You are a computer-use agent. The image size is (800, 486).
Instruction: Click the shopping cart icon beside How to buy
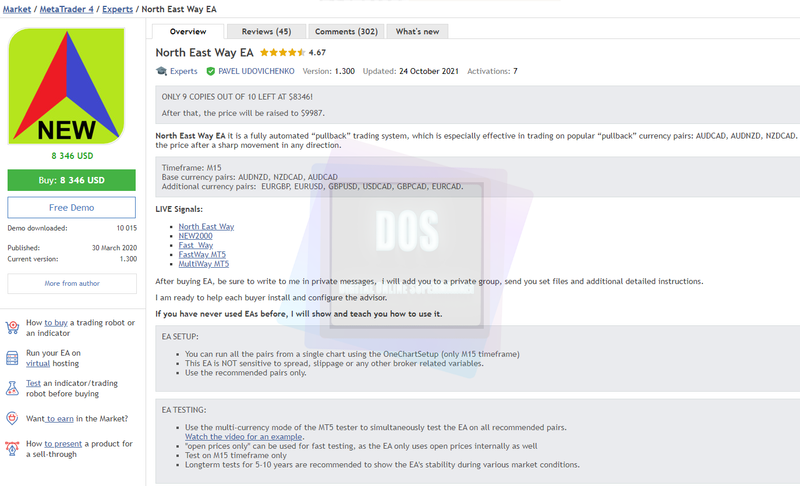[x=12, y=327]
